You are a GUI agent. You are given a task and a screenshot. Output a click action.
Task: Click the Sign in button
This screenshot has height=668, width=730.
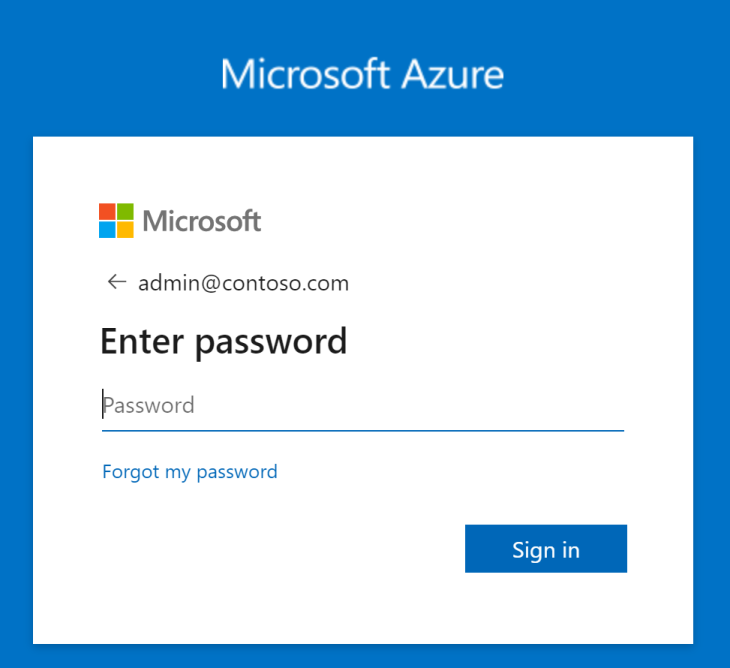[546, 548]
